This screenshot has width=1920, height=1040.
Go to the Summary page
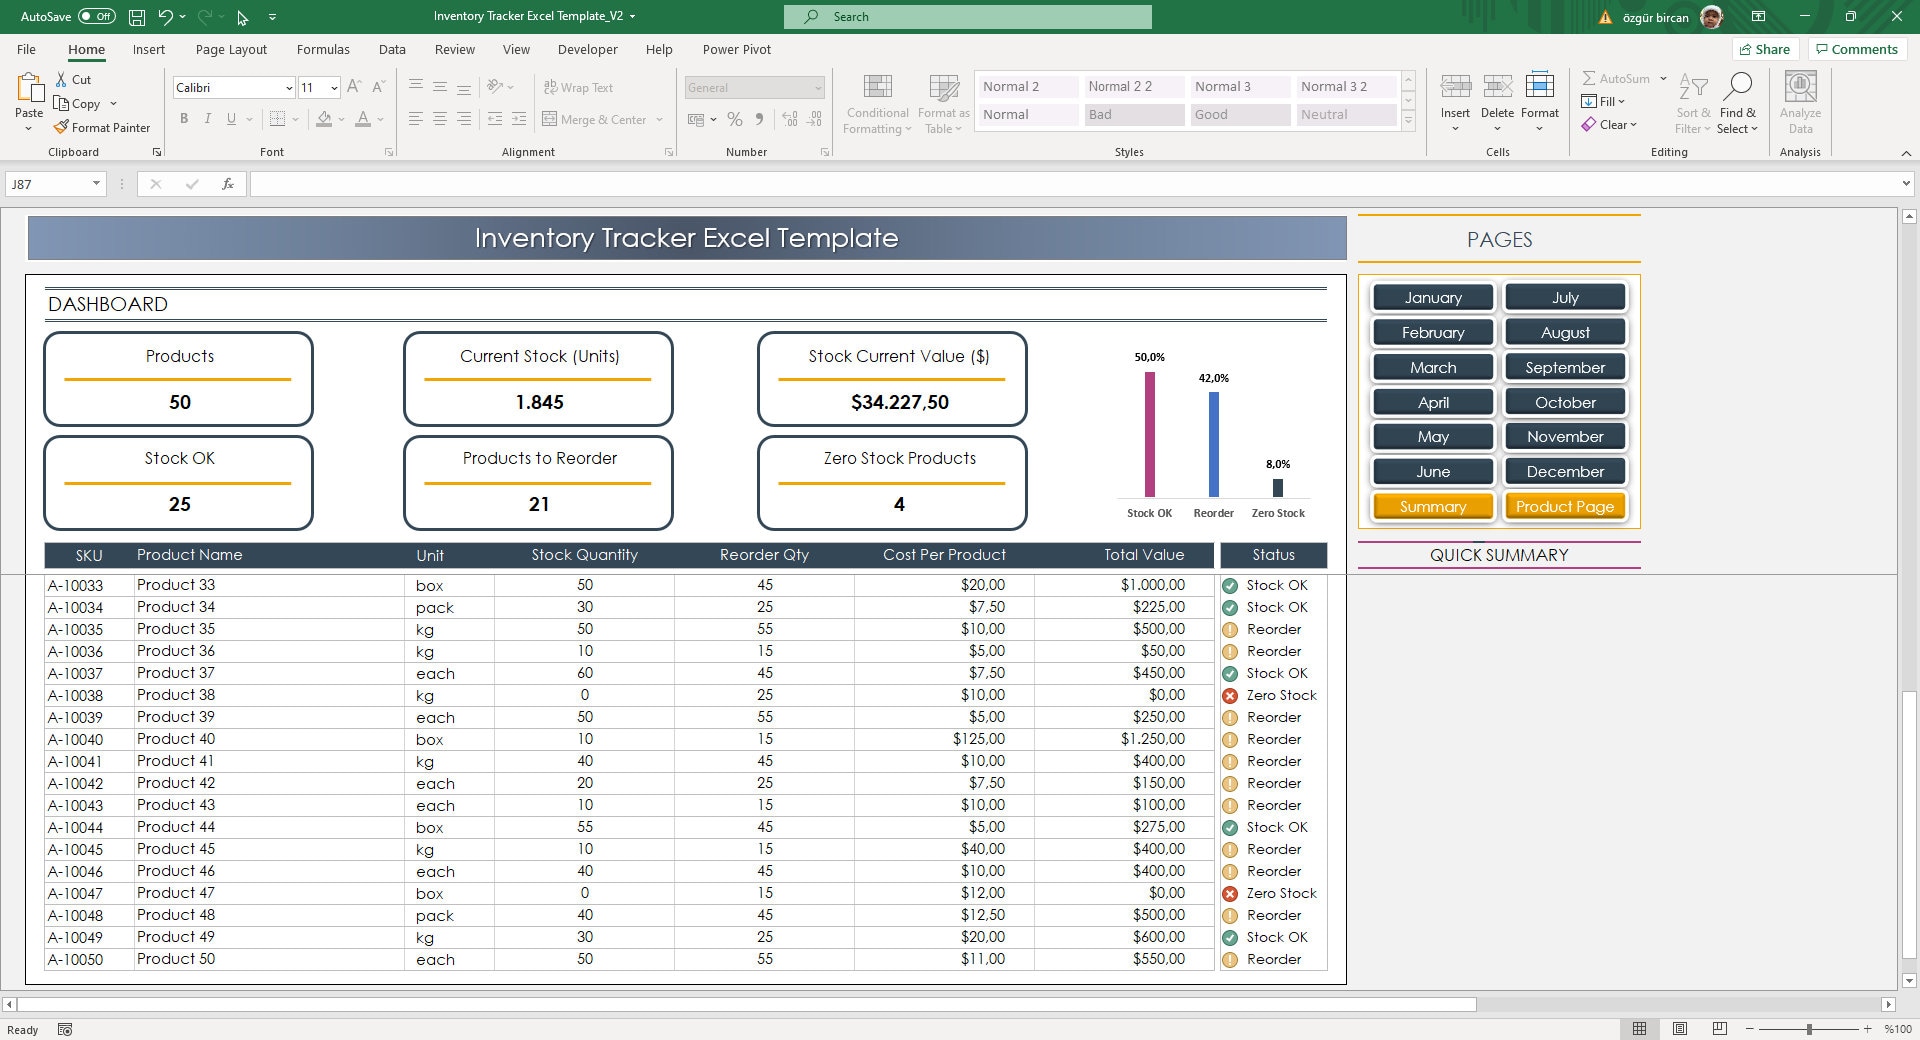(1432, 506)
